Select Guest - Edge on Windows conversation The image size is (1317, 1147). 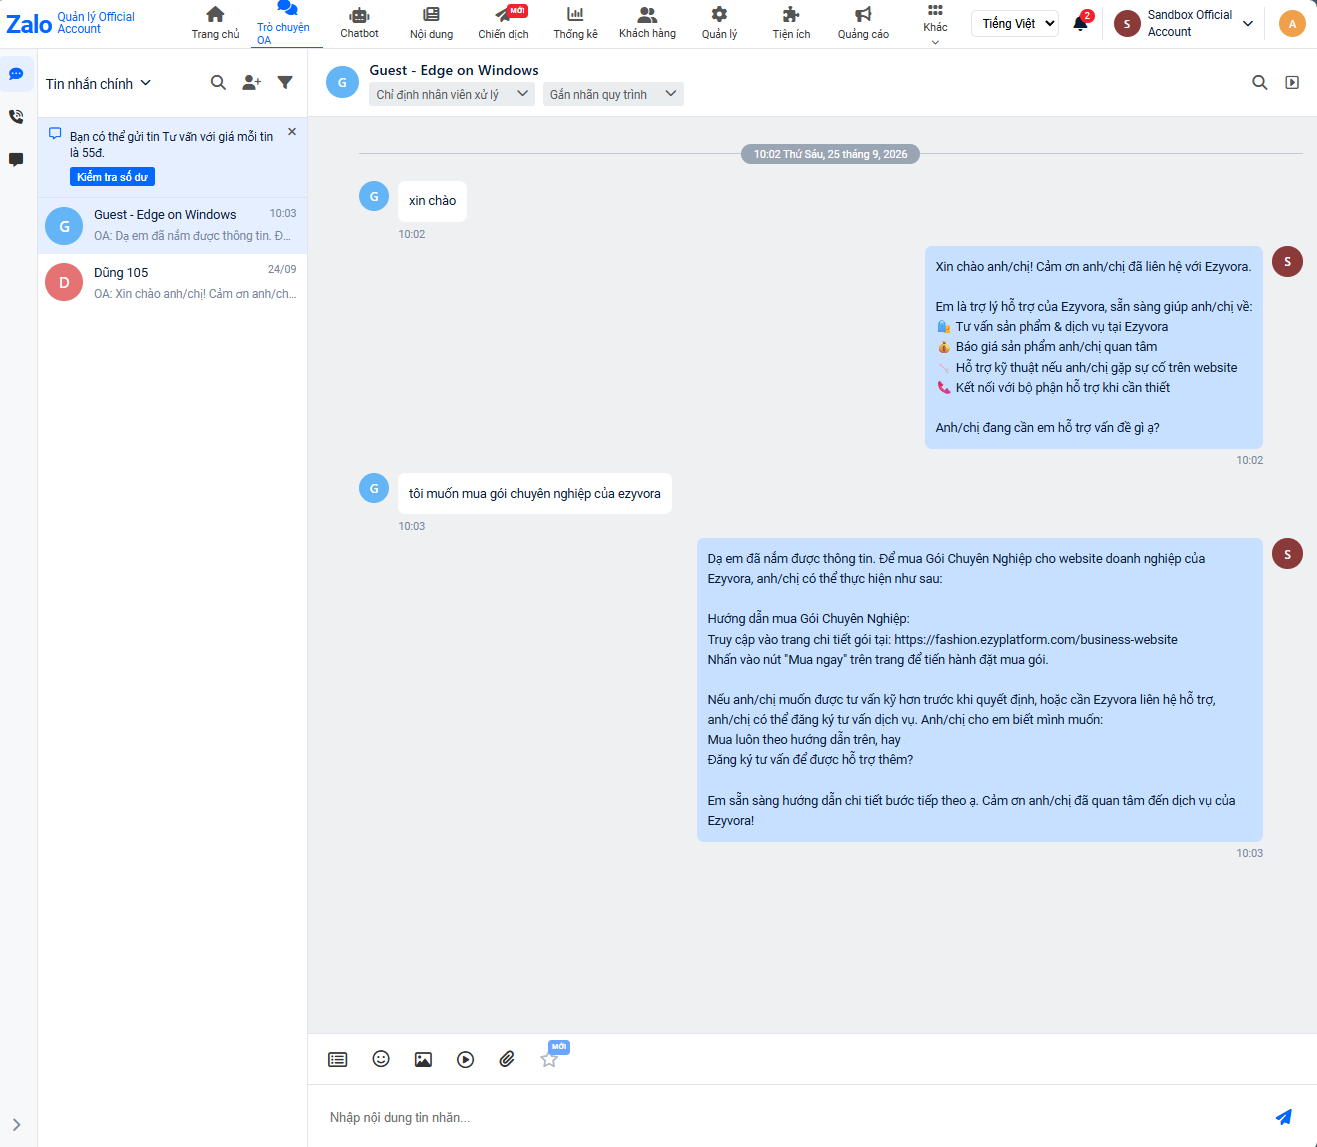(x=173, y=226)
